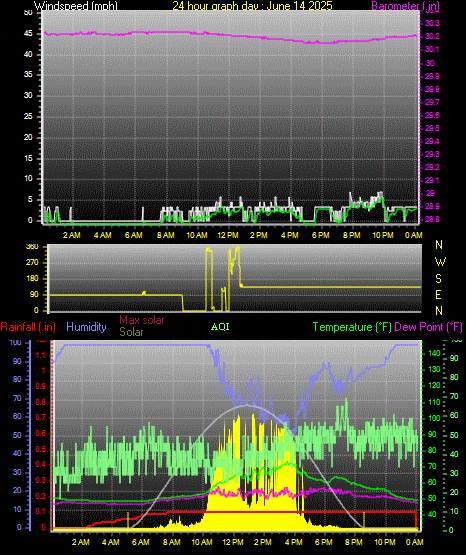
Task: Click the Solar legend label
Action: click(x=131, y=332)
